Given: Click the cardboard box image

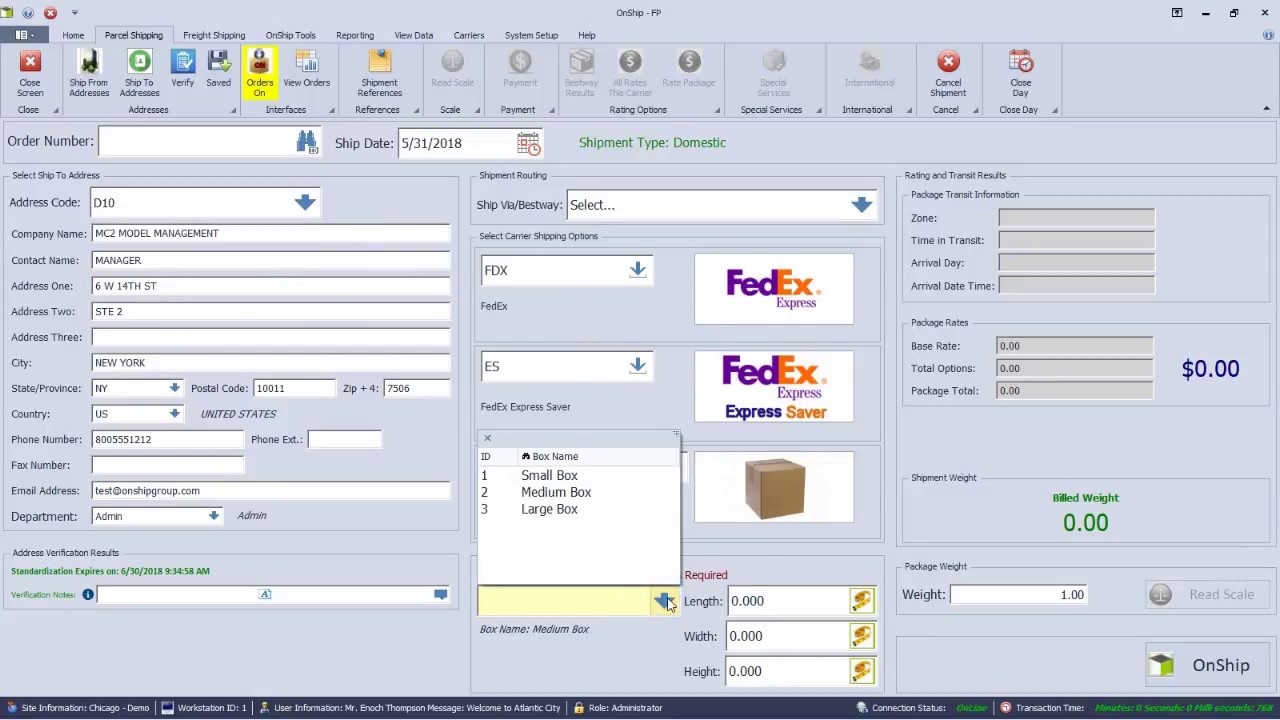Looking at the screenshot, I should 774,487.
